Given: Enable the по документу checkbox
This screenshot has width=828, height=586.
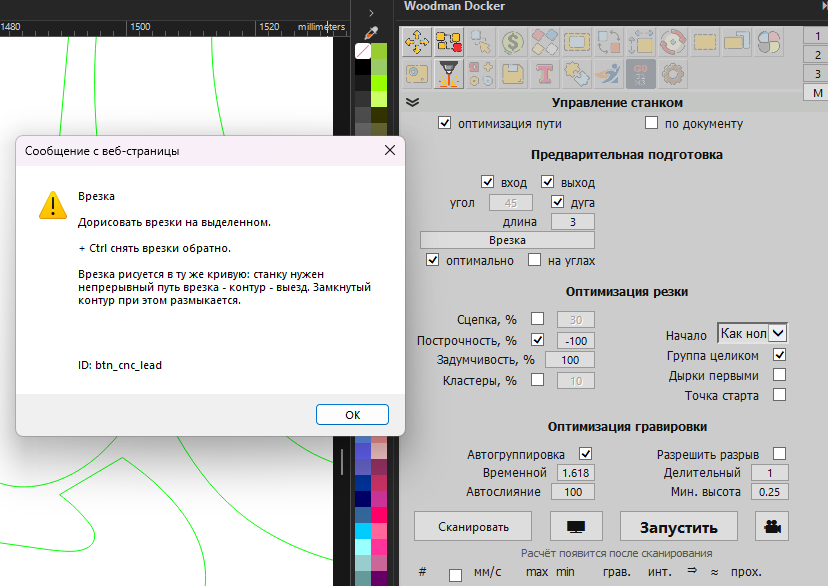Looking at the screenshot, I should click(x=651, y=123).
